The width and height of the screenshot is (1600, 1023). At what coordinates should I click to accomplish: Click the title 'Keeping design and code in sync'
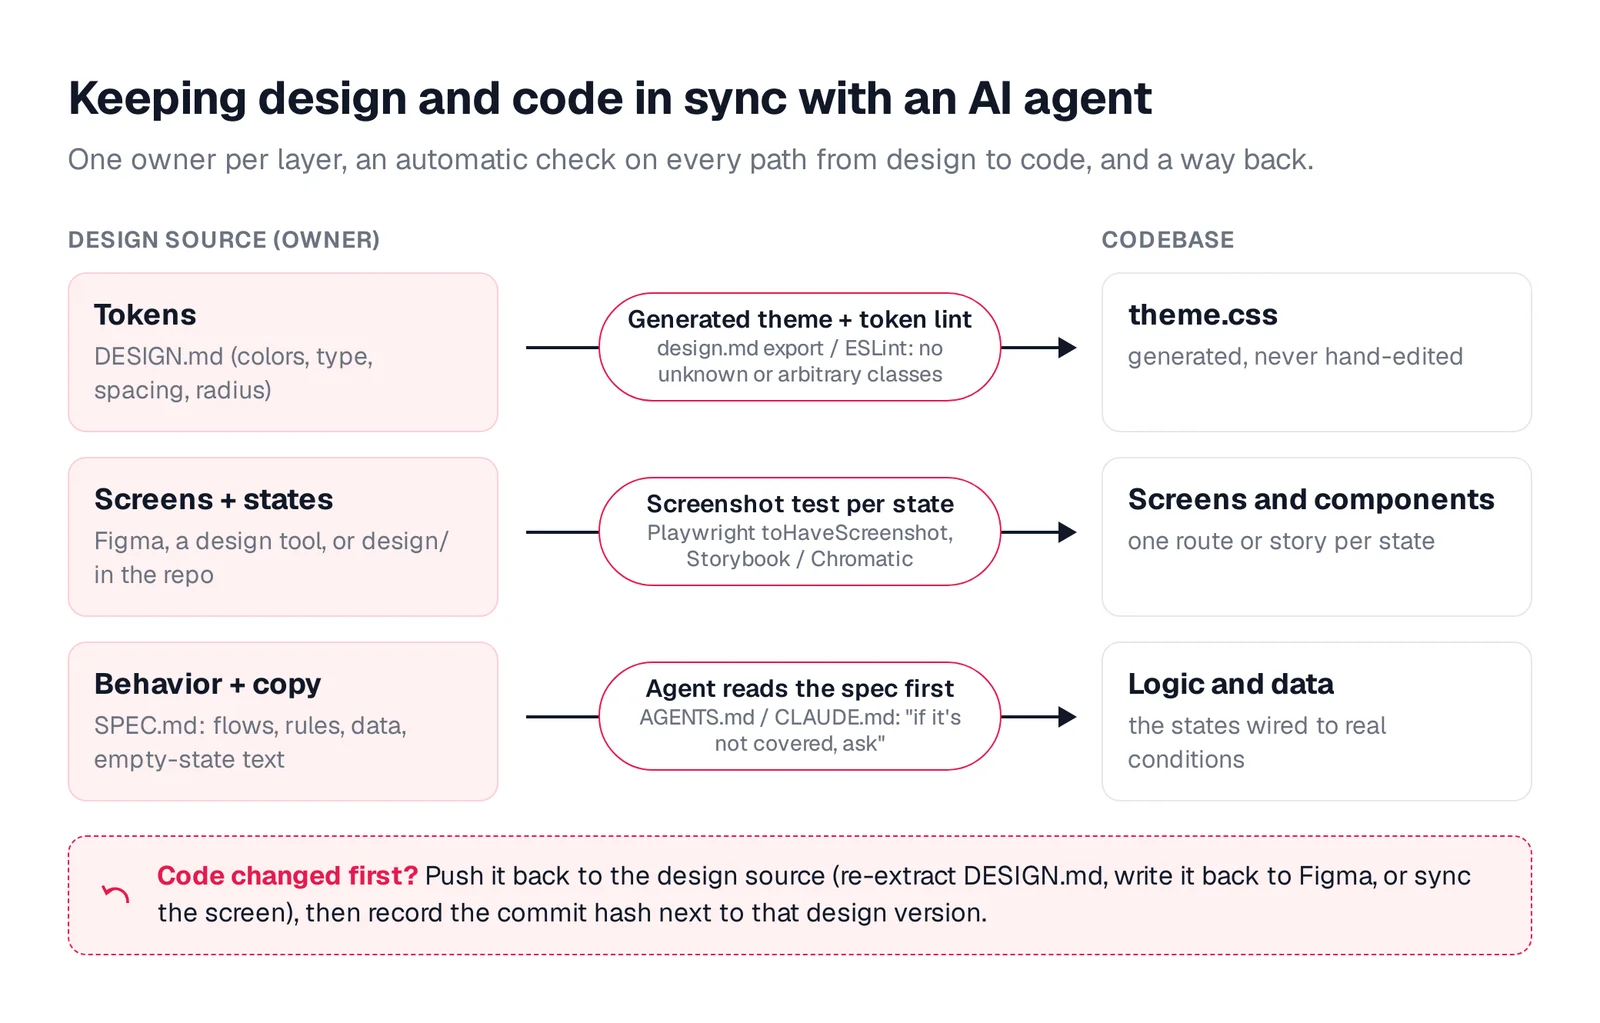610,99
